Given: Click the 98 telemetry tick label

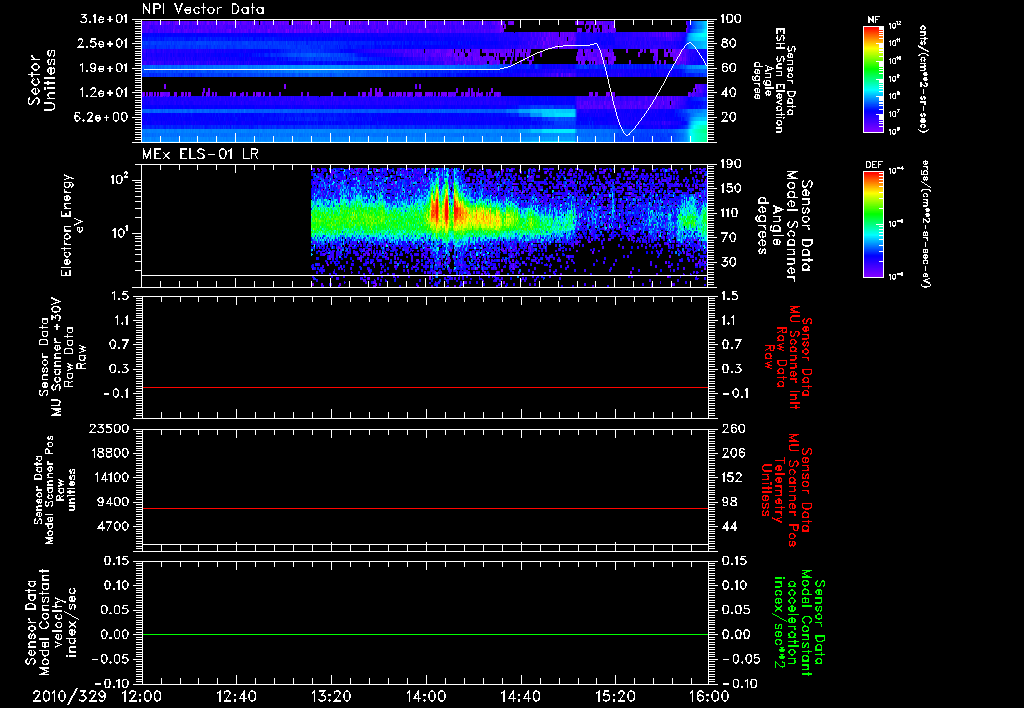Looking at the screenshot, I should click(728, 502).
